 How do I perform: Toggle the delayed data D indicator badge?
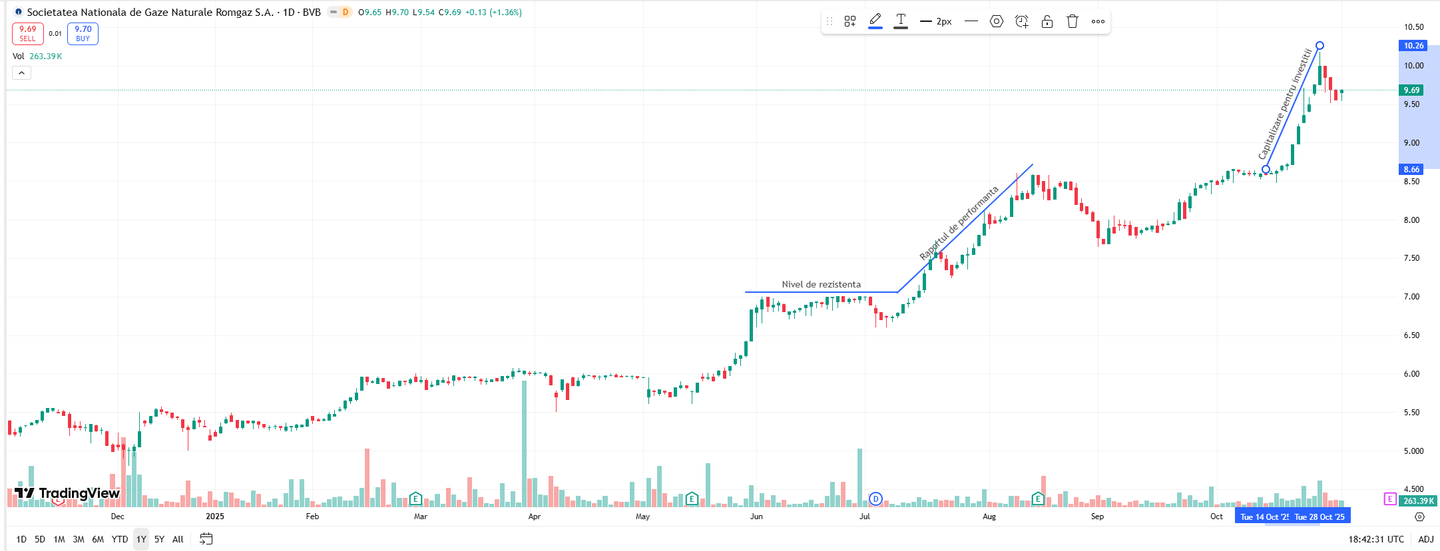point(345,12)
